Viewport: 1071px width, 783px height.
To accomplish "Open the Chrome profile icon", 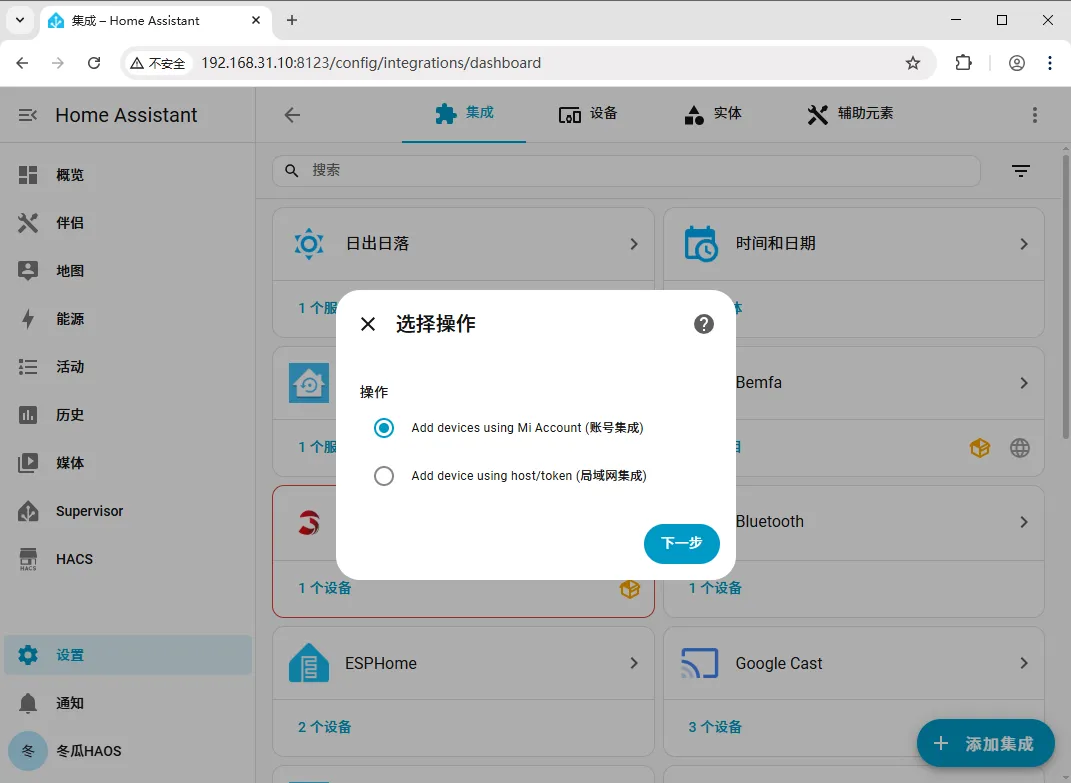I will point(1016,63).
